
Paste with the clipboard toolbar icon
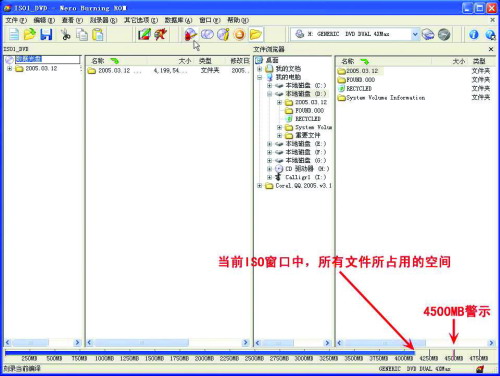click(x=98, y=34)
